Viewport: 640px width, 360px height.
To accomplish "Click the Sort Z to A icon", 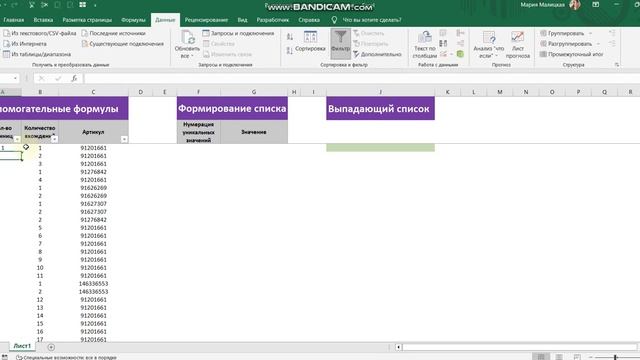I will pyautogui.click(x=290, y=50).
